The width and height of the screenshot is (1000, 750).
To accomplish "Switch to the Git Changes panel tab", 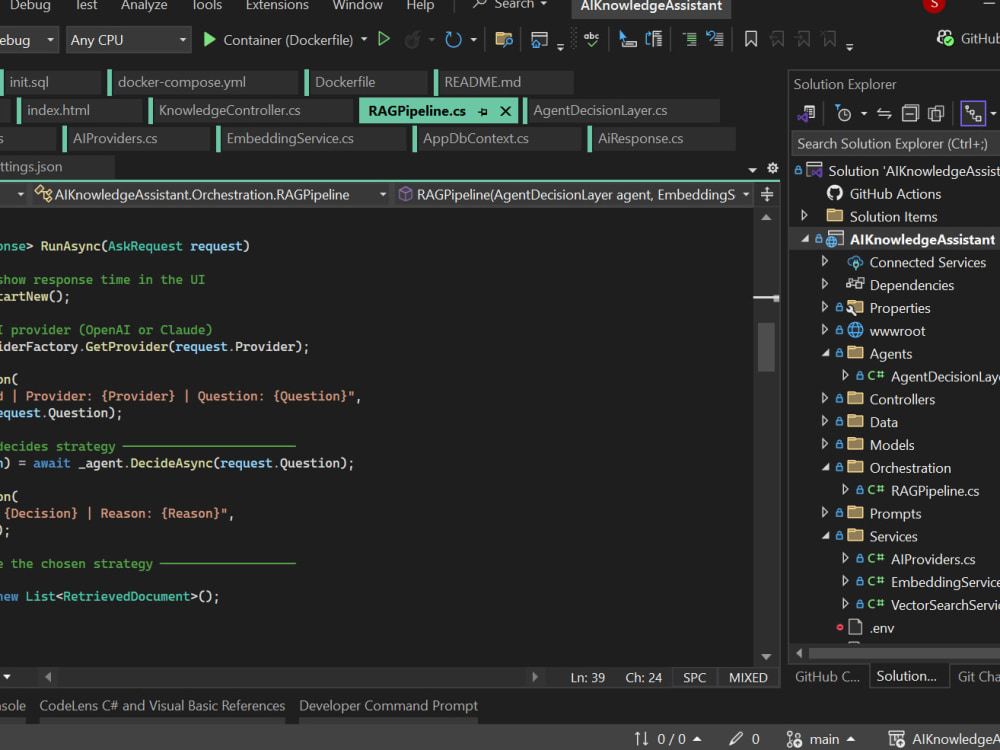I will (977, 677).
